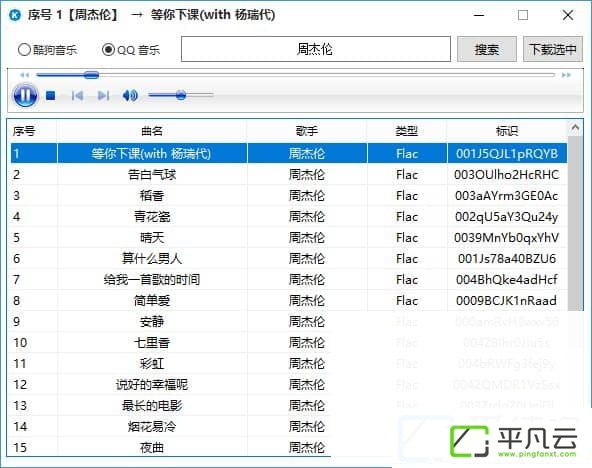The width and height of the screenshot is (592, 468).
Task: Pause playback with the round pause button
Action: [x=25, y=95]
